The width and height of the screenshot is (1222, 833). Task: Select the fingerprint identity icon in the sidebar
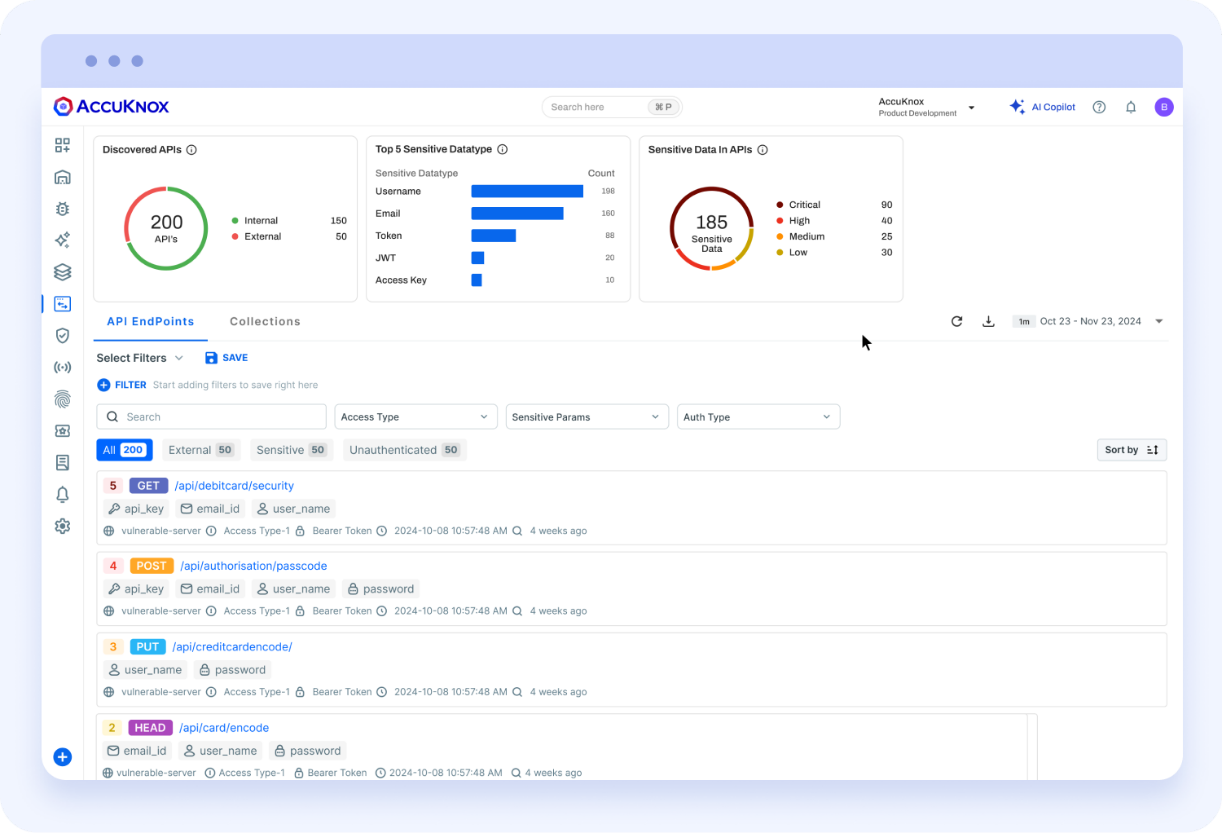pos(62,399)
